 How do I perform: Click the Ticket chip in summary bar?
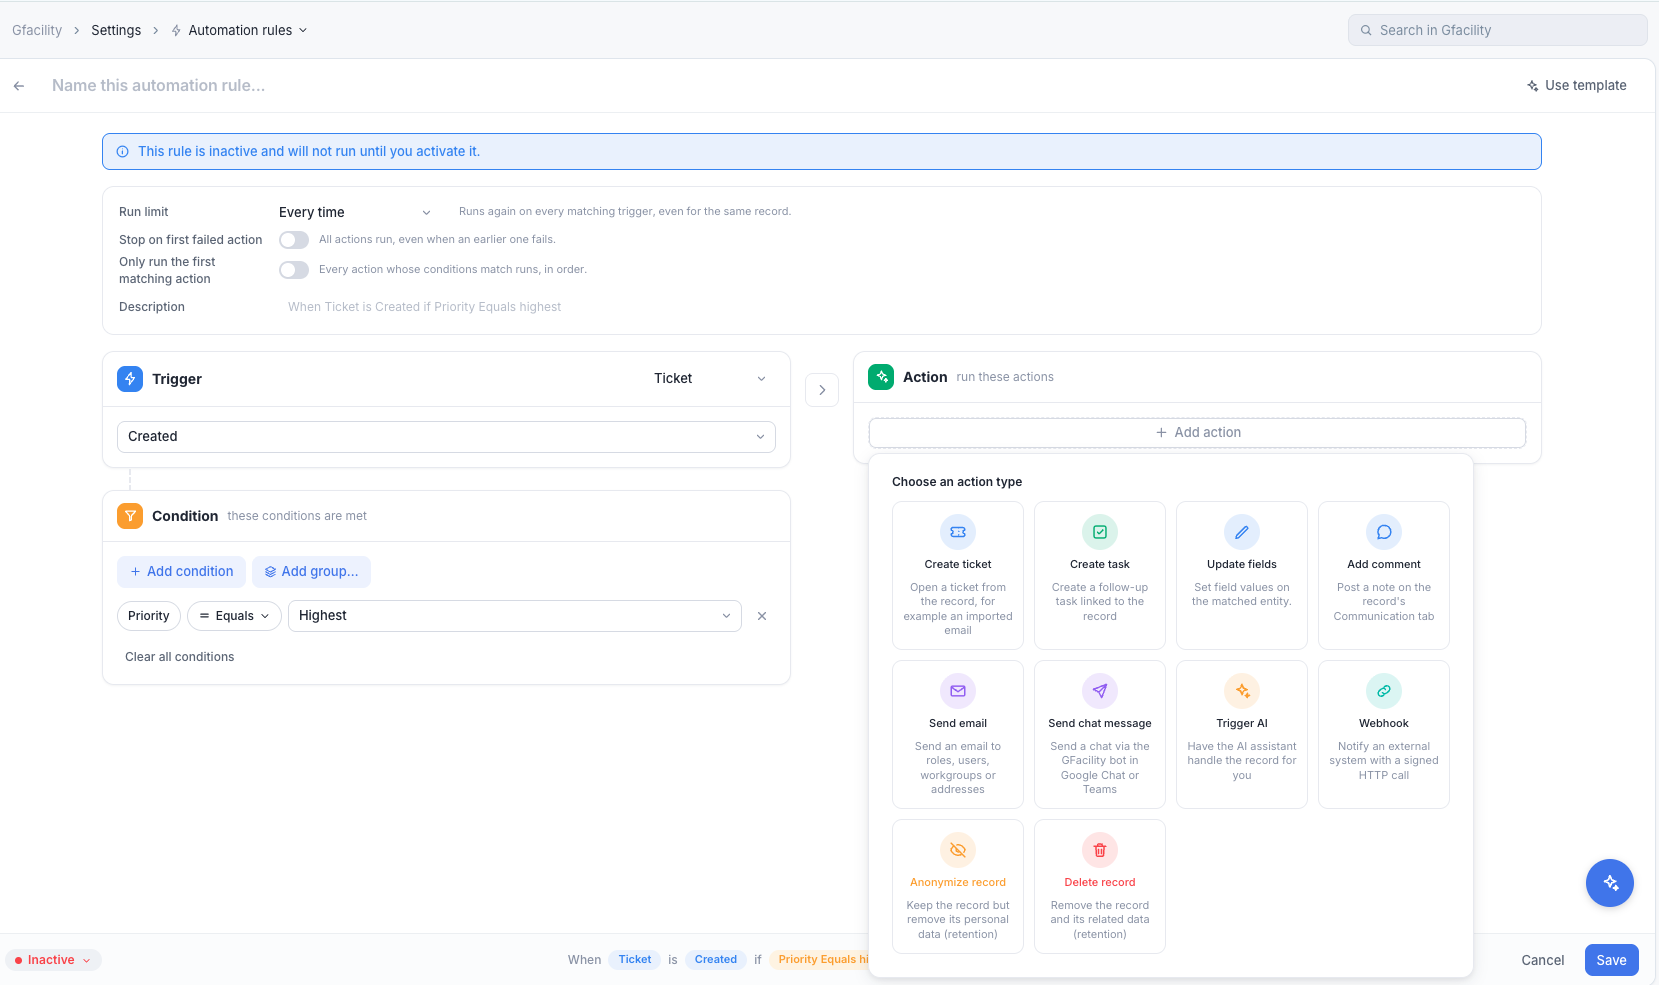(634, 960)
